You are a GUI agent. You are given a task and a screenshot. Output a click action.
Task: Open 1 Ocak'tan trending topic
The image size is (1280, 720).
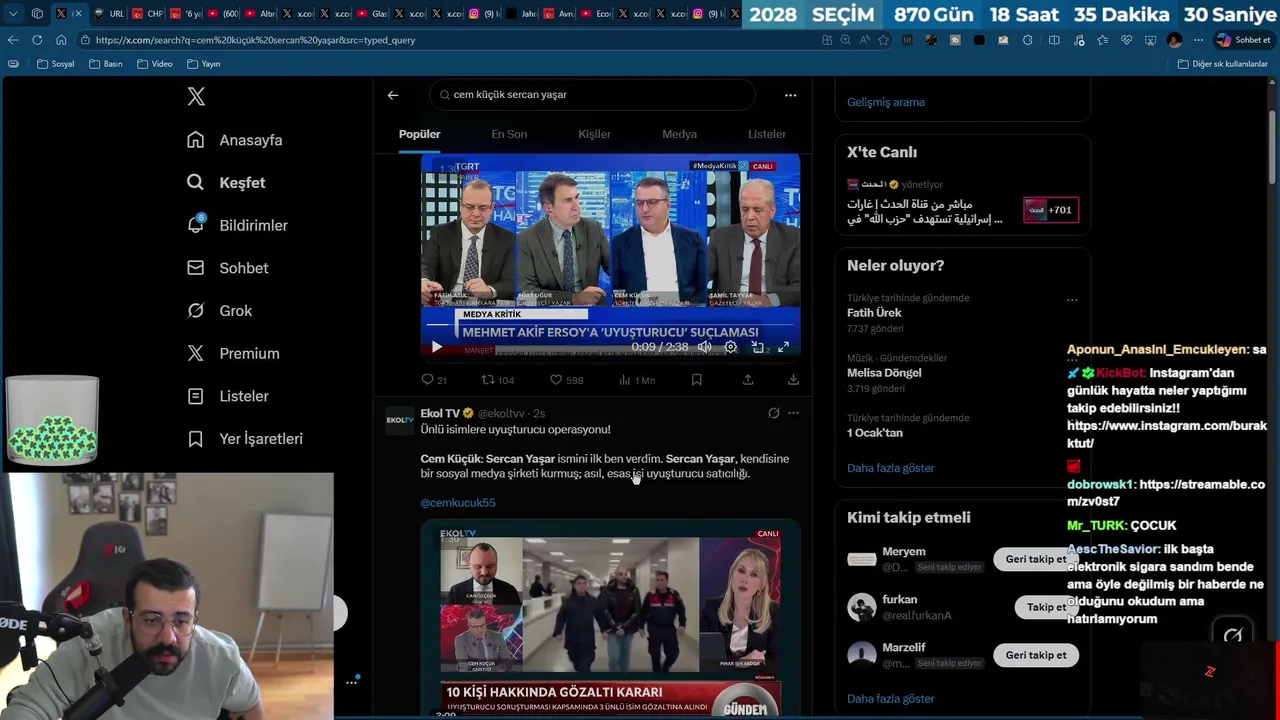(875, 433)
